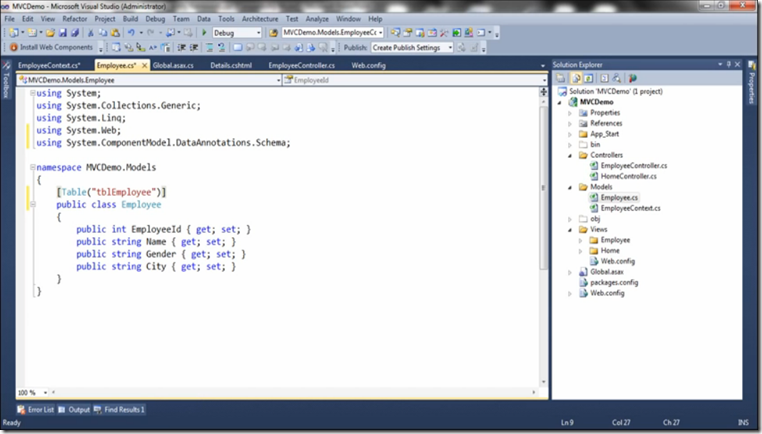762x434 pixels.
Task: Expand the App_Start folder node
Action: click(570, 134)
